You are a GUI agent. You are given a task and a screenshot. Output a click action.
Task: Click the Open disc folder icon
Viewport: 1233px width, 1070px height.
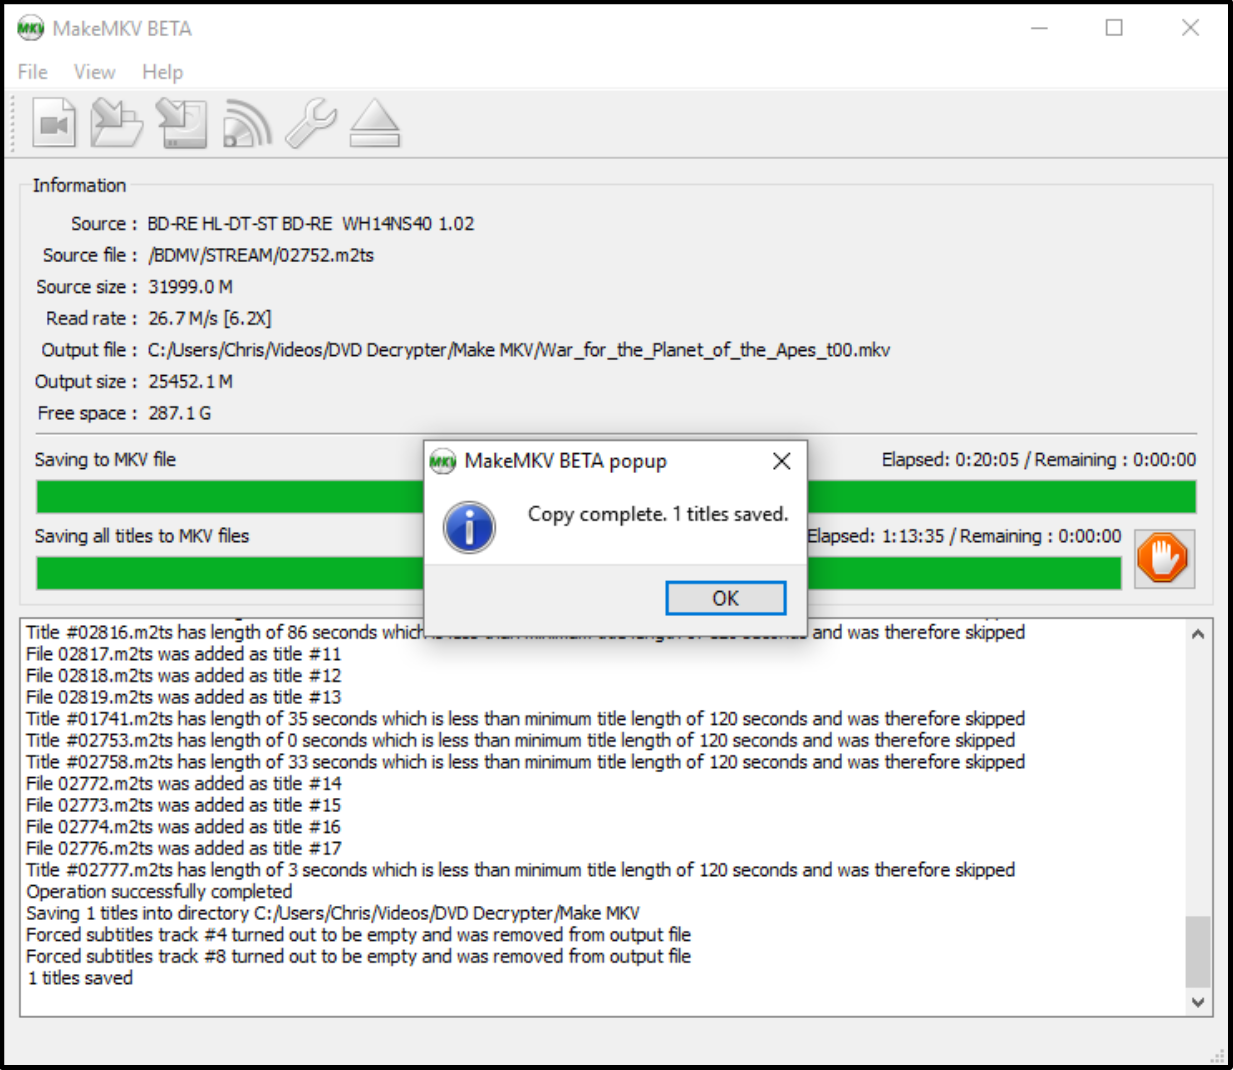pyautogui.click(x=116, y=124)
